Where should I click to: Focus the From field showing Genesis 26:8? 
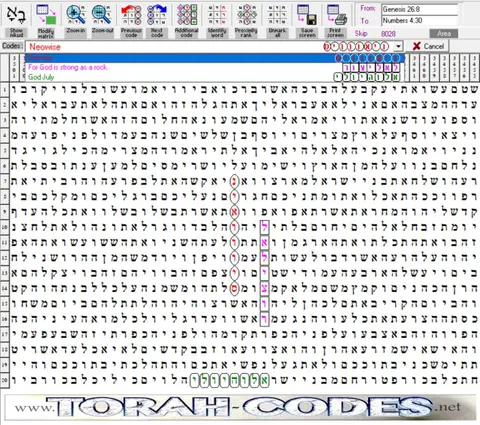point(420,9)
